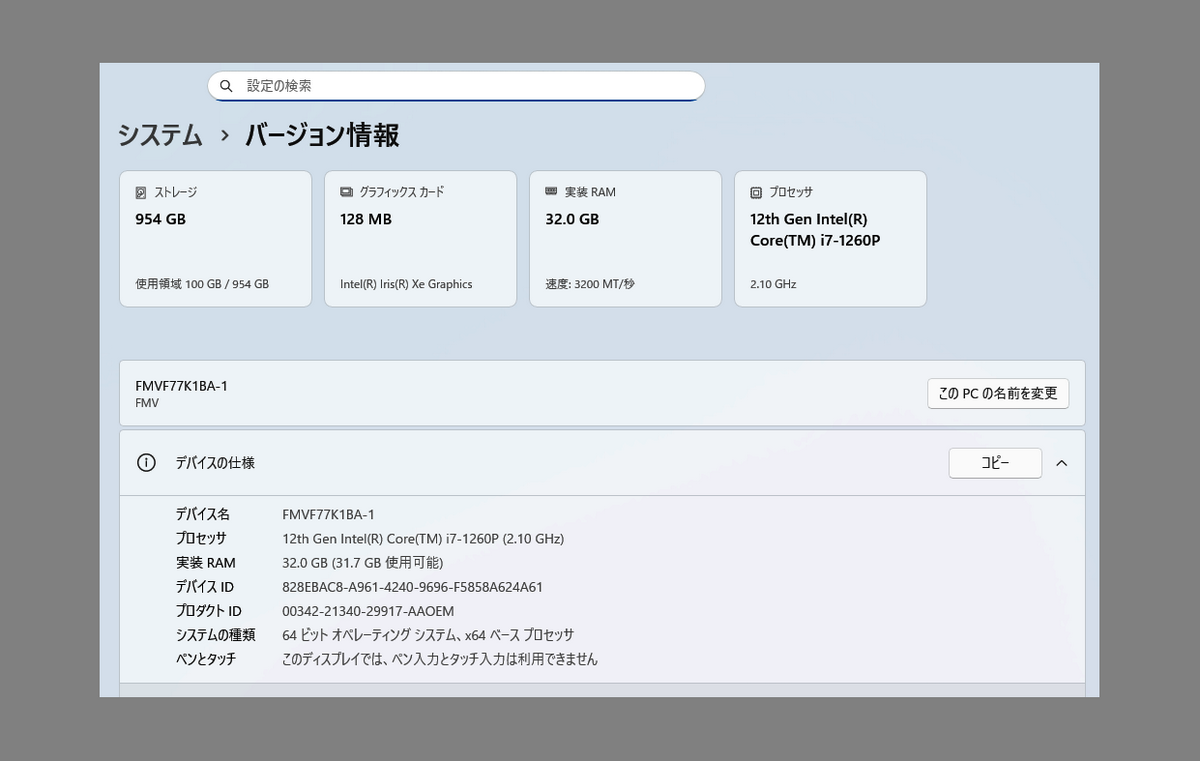Image resolution: width=1200 pixels, height=761 pixels.
Task: Click この PC の名前を変更 button
Action: point(997,393)
